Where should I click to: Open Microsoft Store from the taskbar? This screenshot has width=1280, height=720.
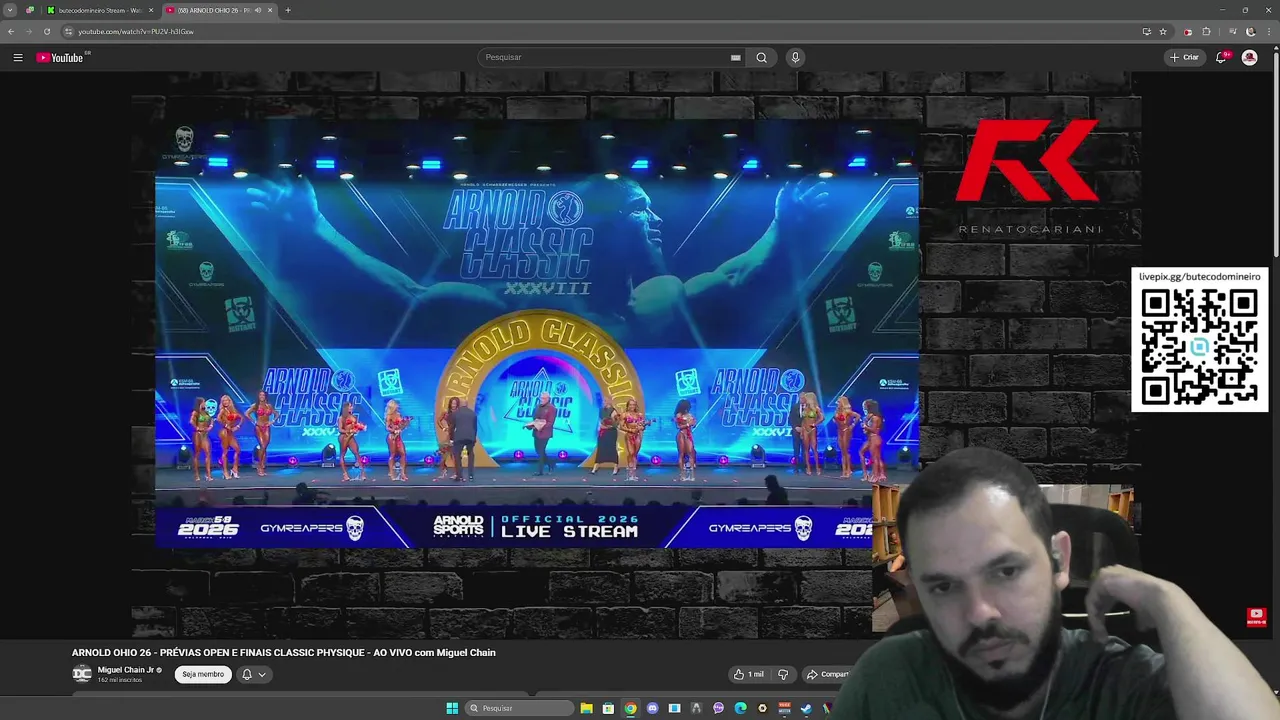pos(608,708)
